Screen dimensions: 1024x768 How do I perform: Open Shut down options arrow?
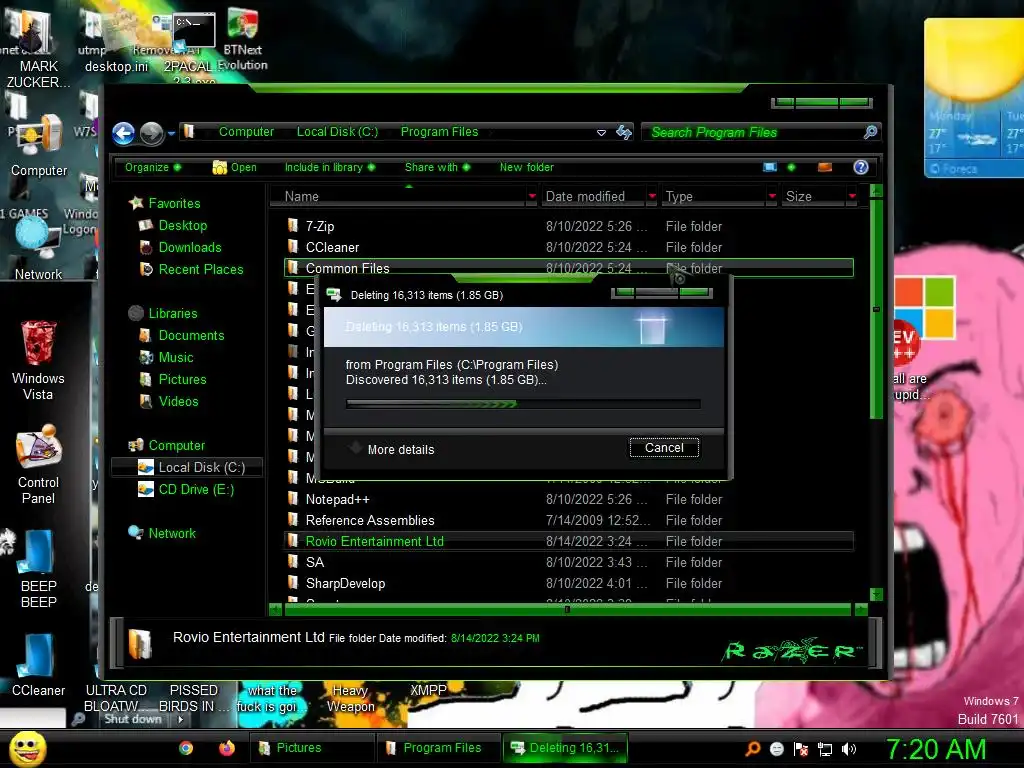181,719
